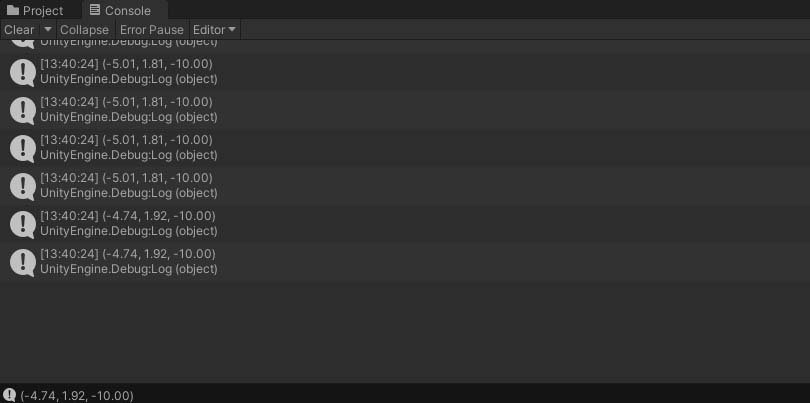
Task: Select second (-5.01, 1.81, -10.00) log entry
Action: [x=126, y=109]
